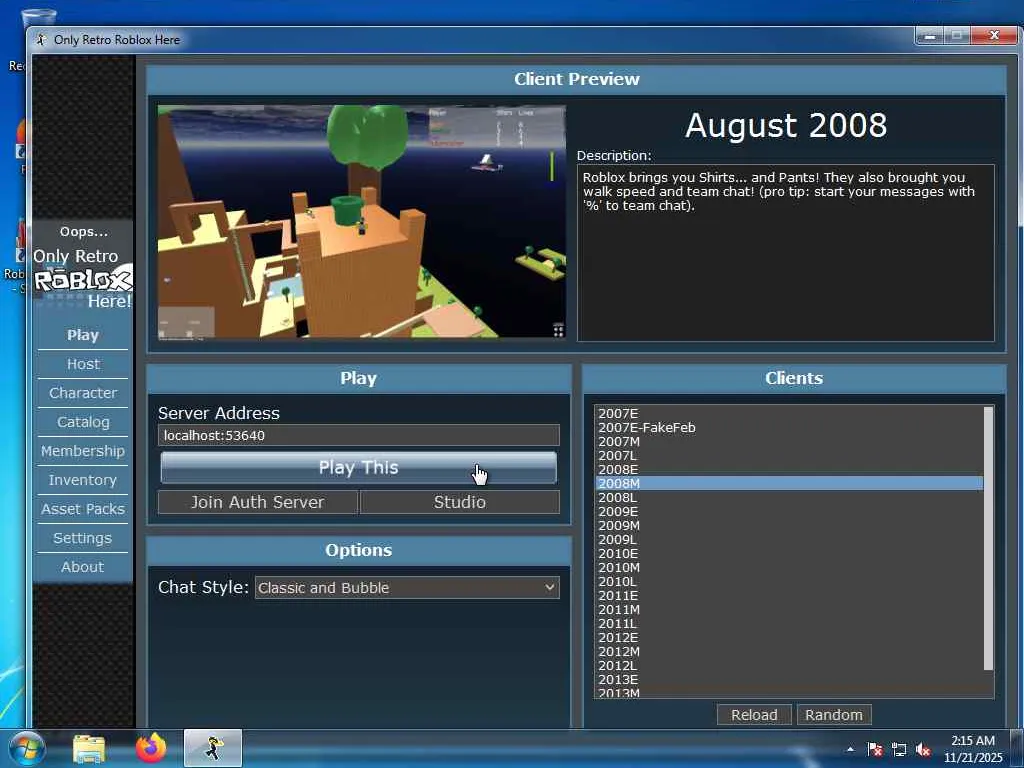Select client 2007E-FakeFeb
The height and width of the screenshot is (768, 1024).
[x=790, y=428]
